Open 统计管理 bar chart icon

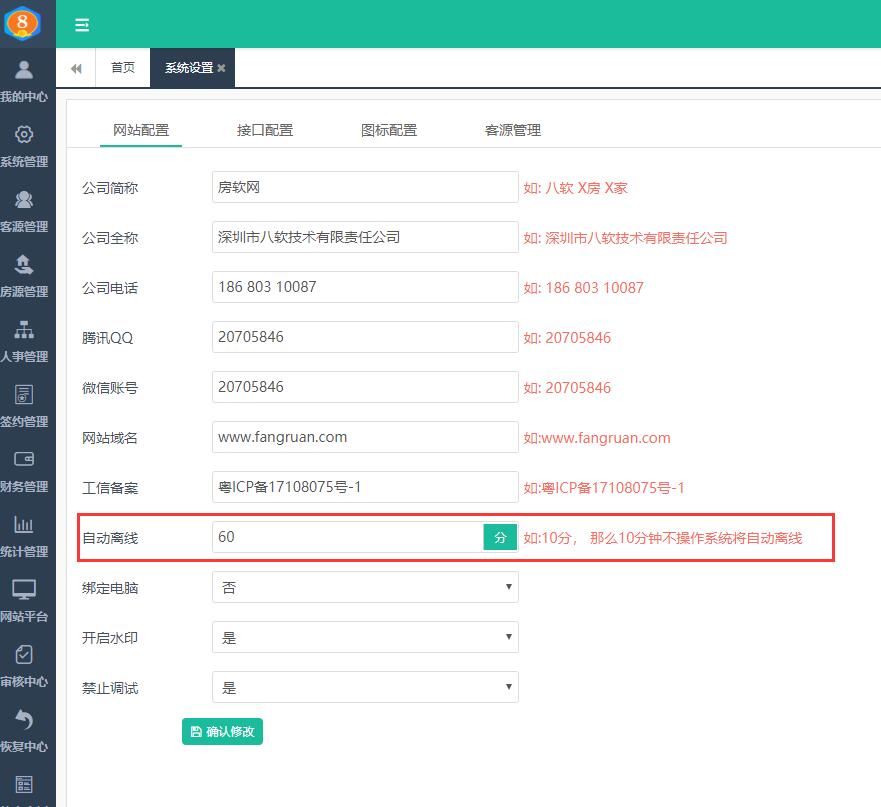(24, 524)
